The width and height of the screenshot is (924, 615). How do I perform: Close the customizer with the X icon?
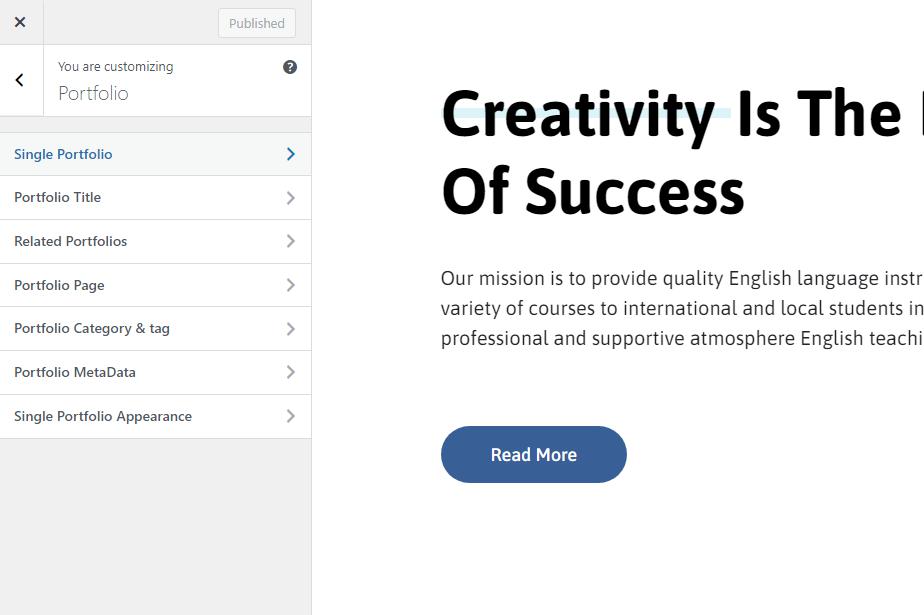pos(20,22)
